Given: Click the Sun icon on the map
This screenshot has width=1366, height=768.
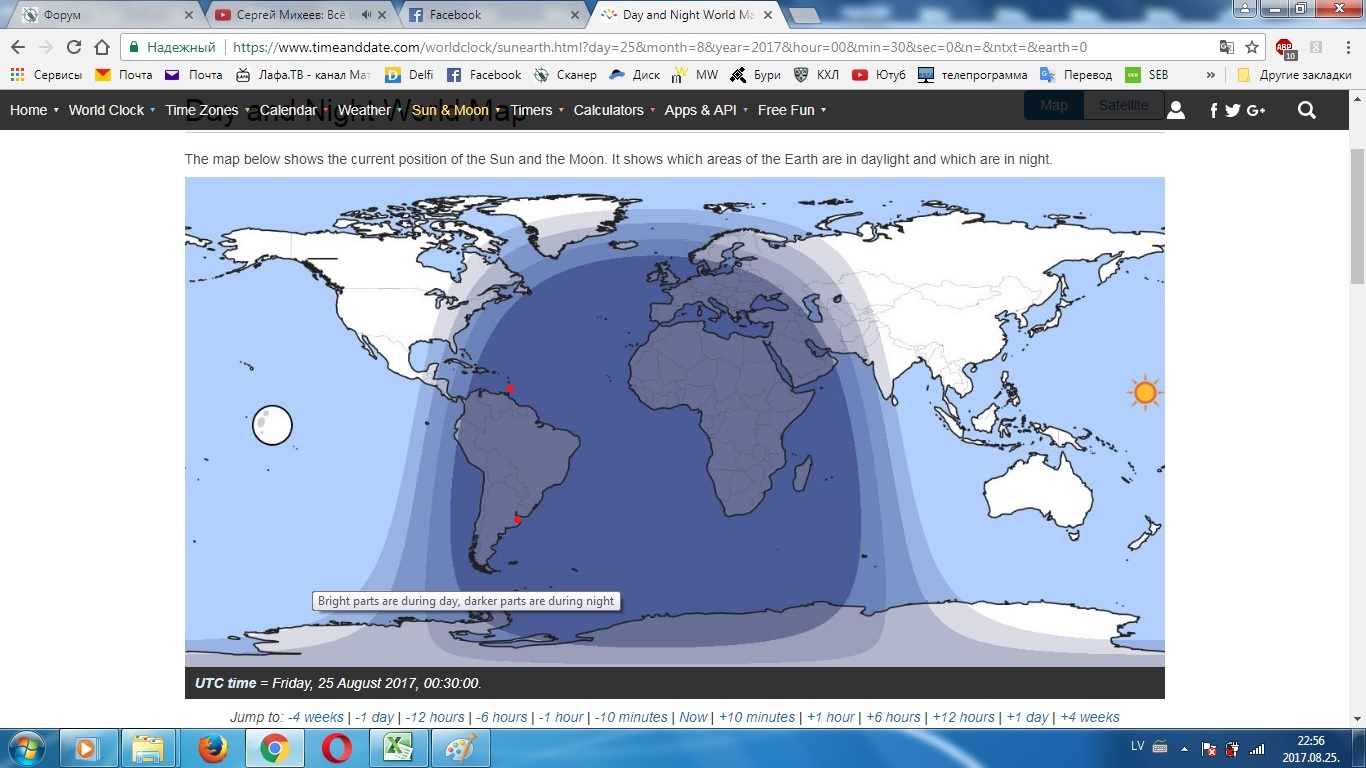Looking at the screenshot, I should coord(1145,393).
